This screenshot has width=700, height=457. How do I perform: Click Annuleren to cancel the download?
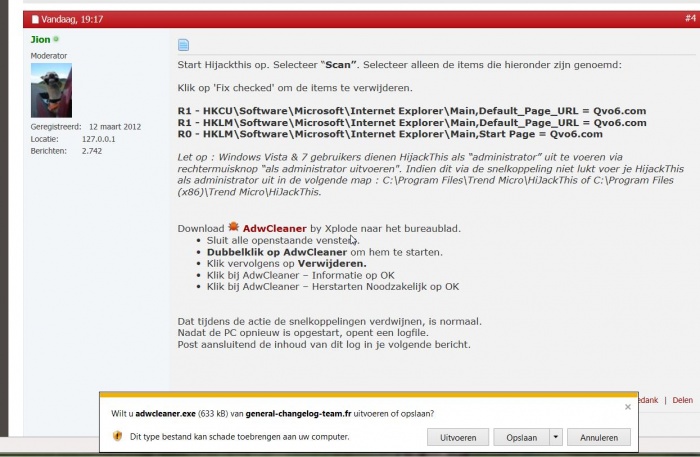pyautogui.click(x=599, y=437)
